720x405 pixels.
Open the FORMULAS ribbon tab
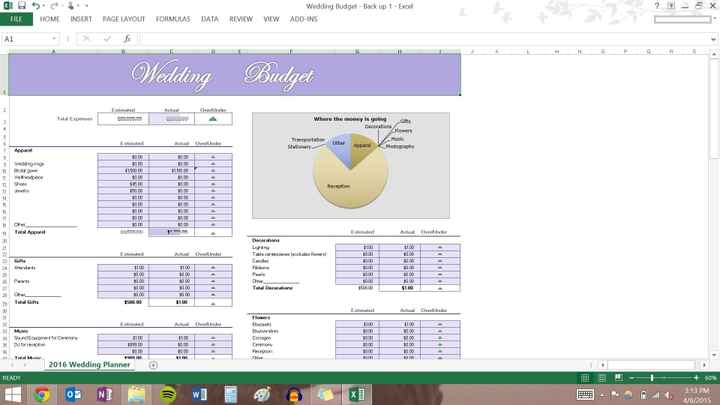[x=173, y=19]
